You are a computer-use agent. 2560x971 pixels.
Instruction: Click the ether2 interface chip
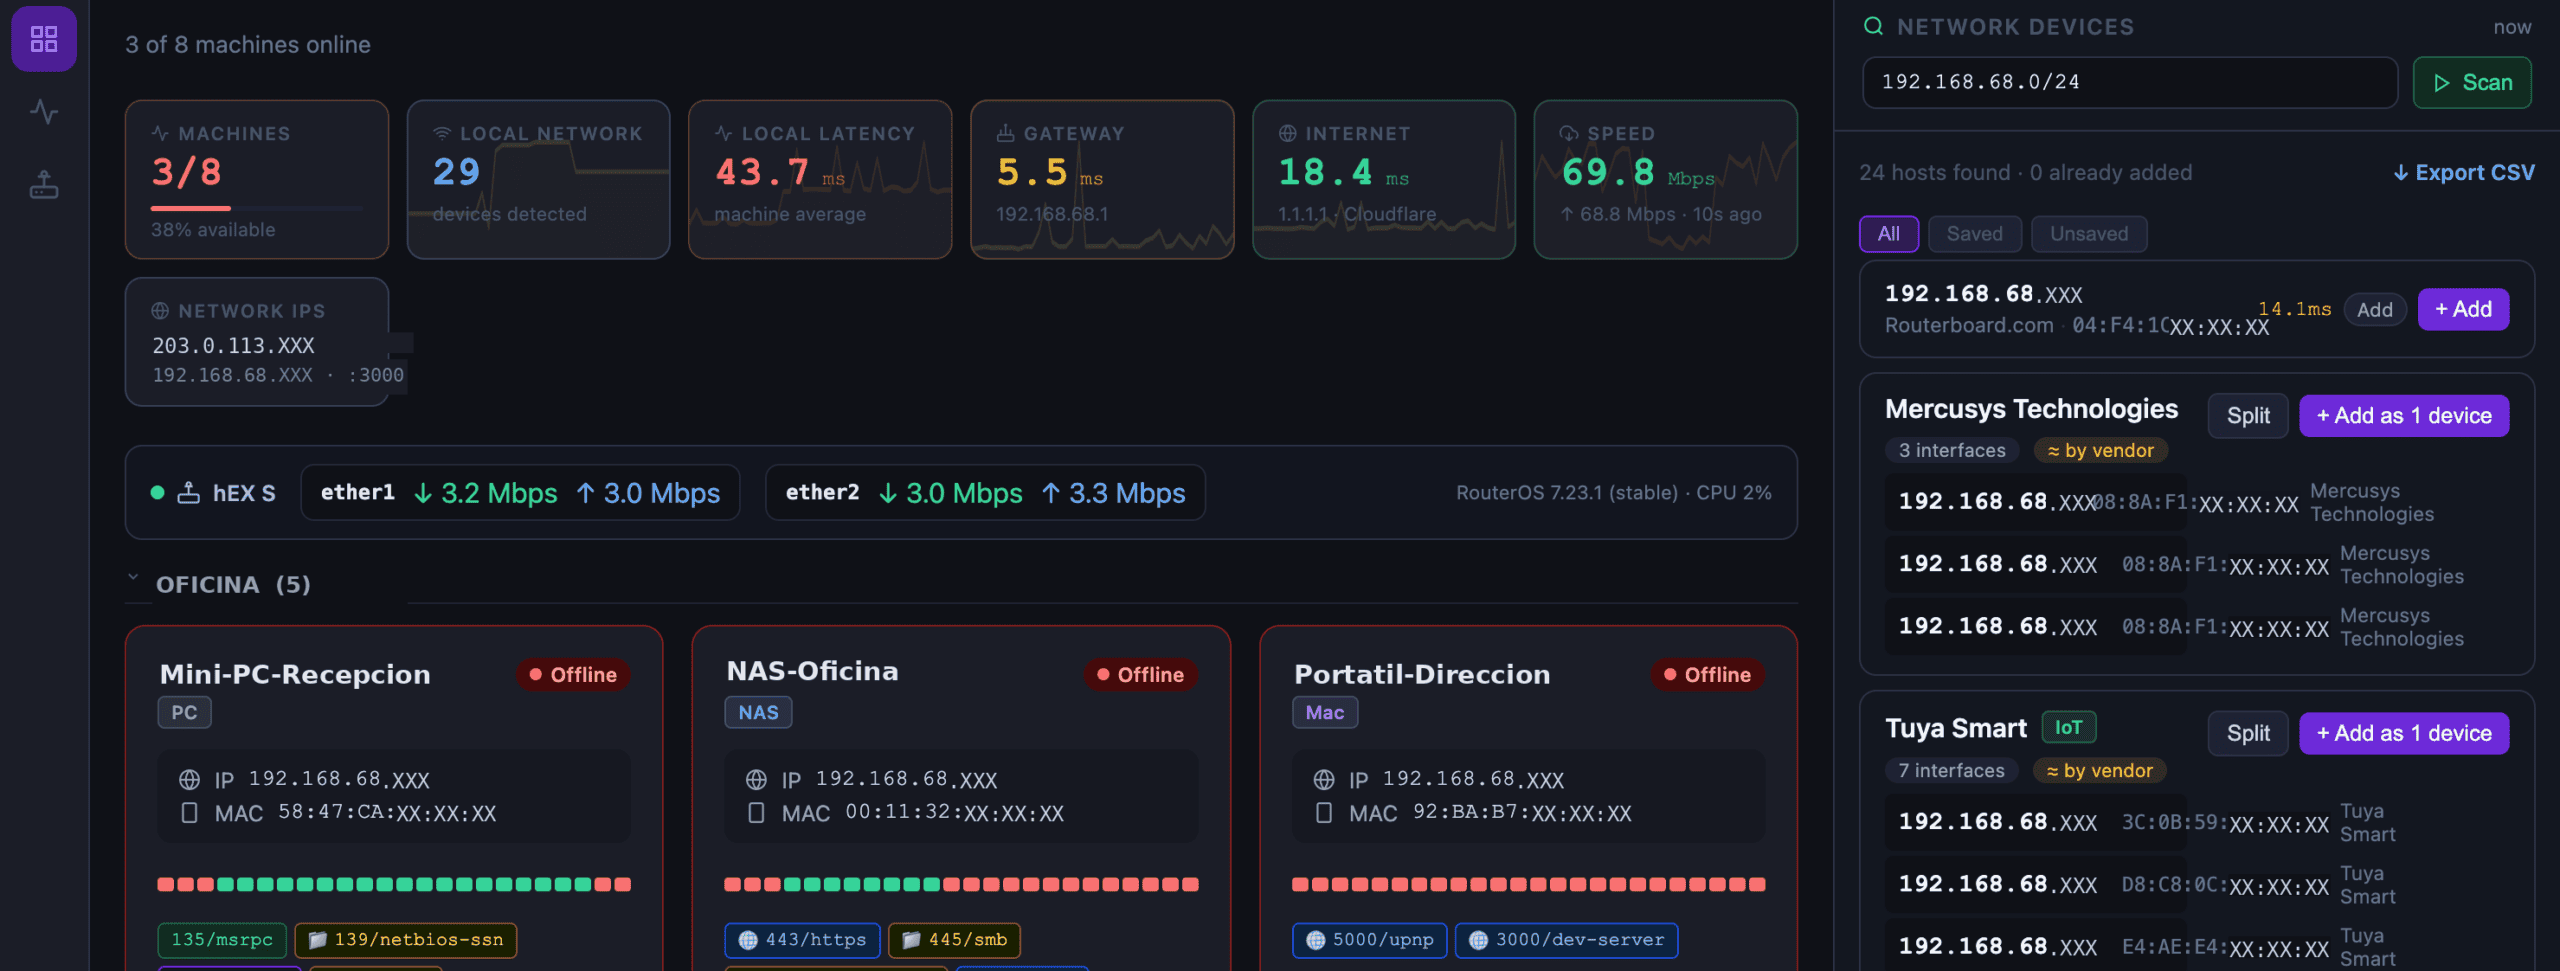click(x=985, y=493)
